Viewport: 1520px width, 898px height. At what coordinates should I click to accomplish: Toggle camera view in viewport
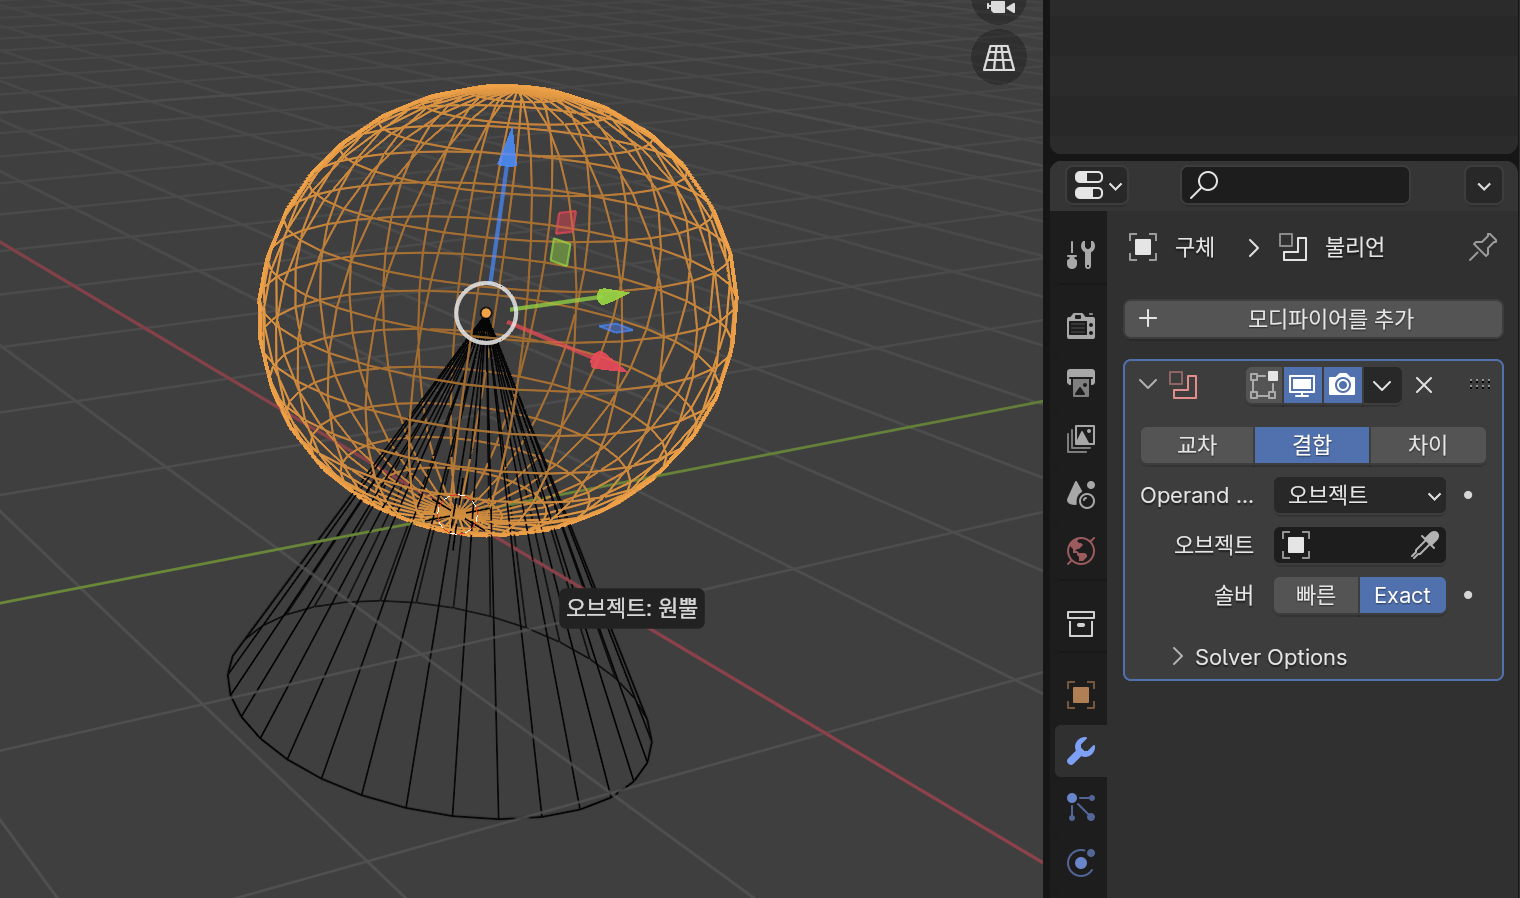998,8
